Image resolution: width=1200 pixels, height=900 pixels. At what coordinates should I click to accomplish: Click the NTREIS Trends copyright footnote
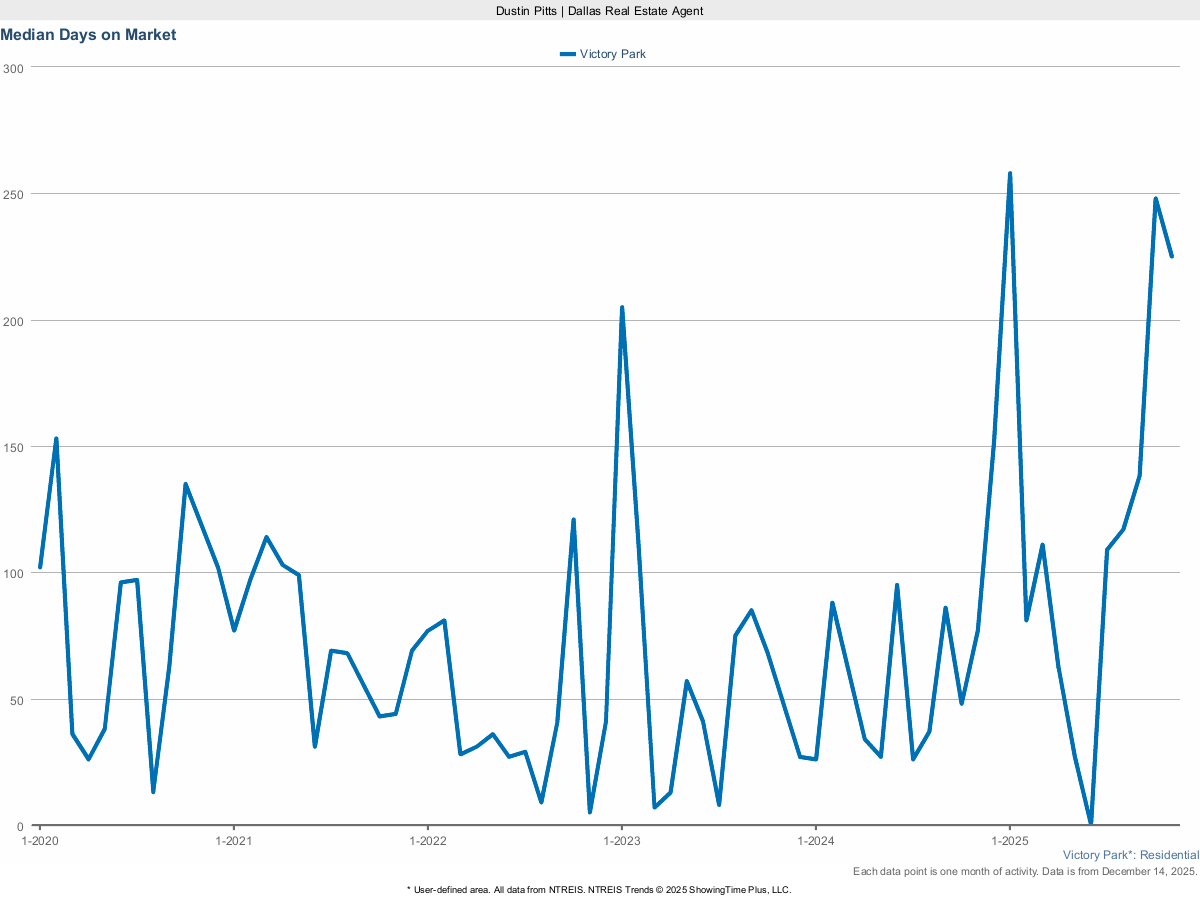pos(599,889)
